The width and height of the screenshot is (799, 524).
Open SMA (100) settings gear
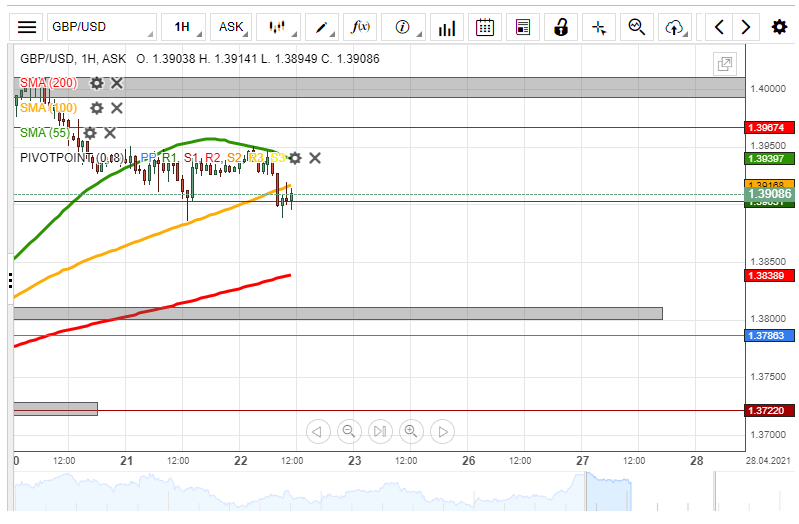click(96, 108)
